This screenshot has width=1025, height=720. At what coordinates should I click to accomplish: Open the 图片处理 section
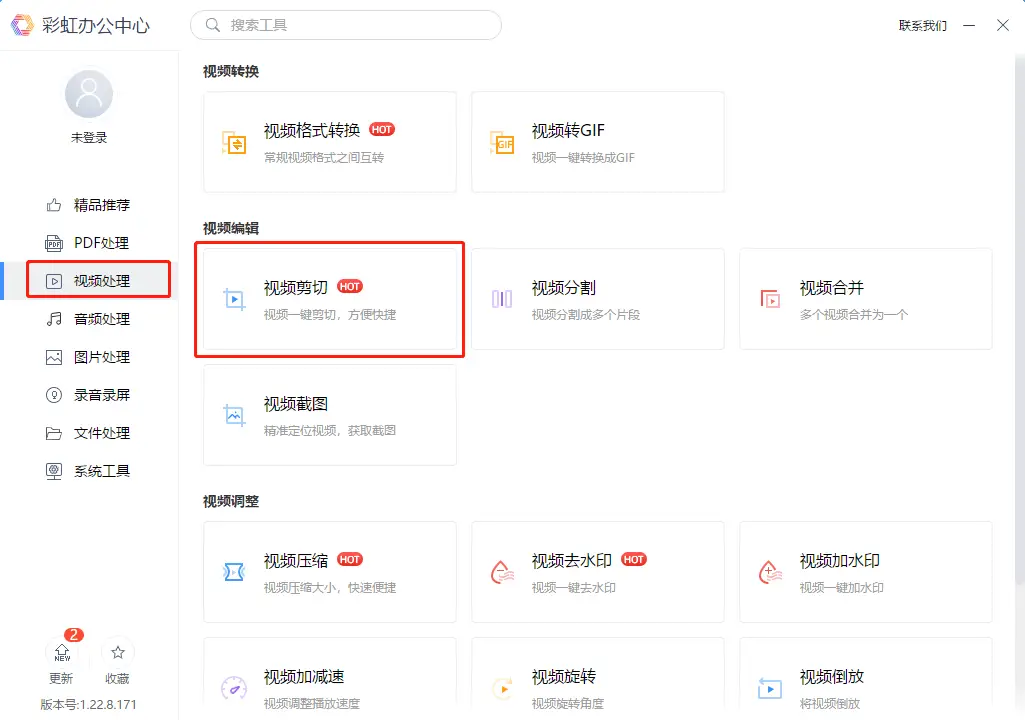click(89, 357)
